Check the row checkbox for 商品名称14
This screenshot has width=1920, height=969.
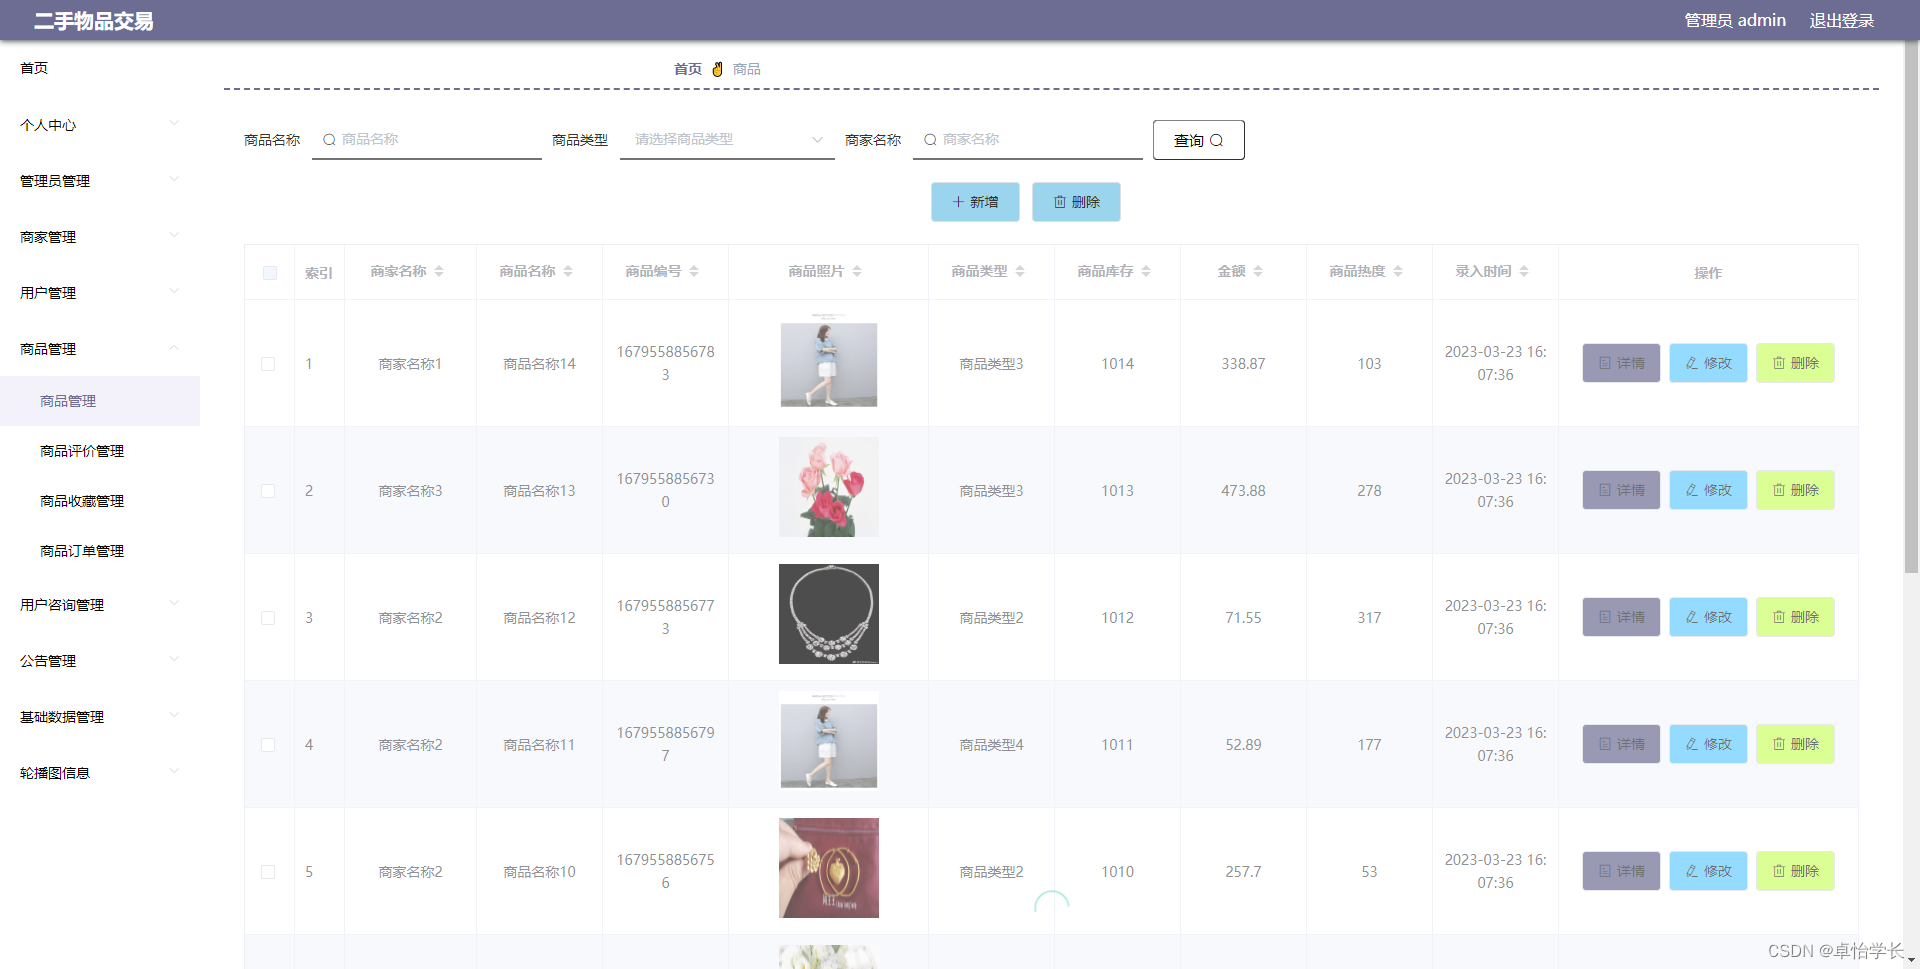click(x=268, y=364)
